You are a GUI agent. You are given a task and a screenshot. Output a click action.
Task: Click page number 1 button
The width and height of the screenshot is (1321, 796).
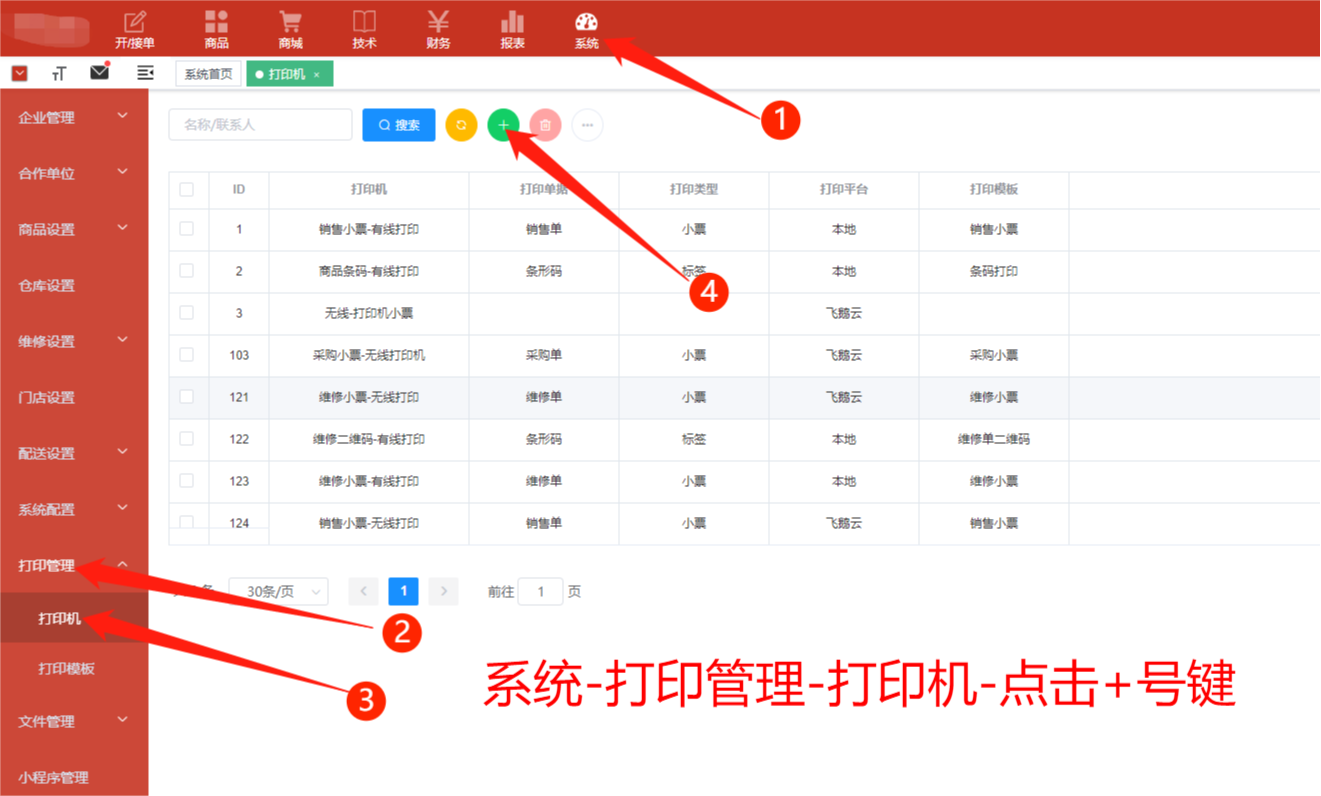click(x=403, y=591)
